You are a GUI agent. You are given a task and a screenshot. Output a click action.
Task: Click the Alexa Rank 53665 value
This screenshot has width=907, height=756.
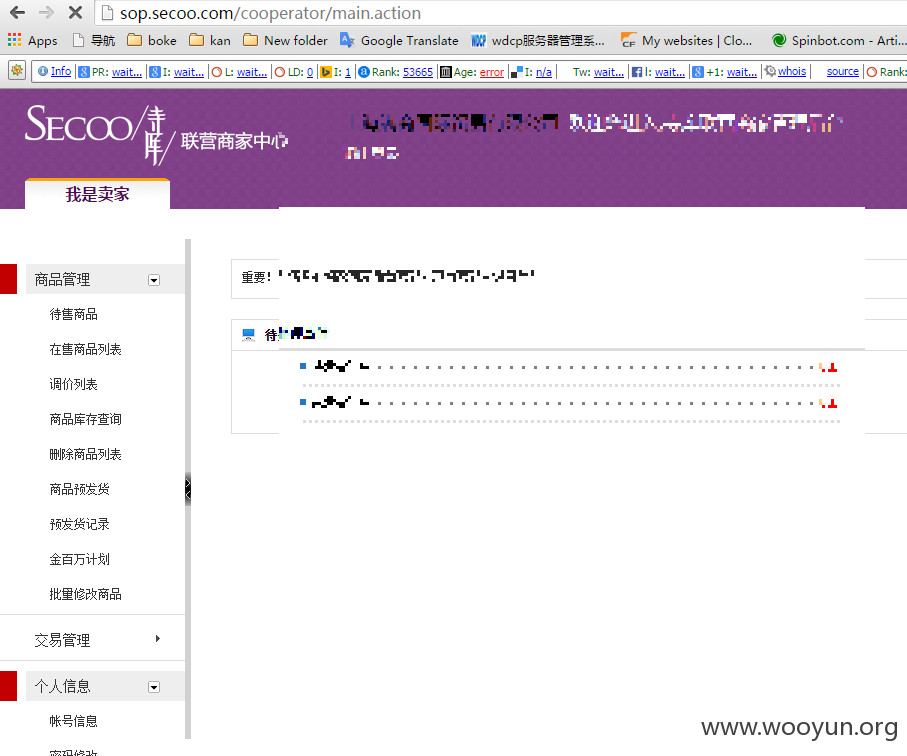tap(418, 72)
